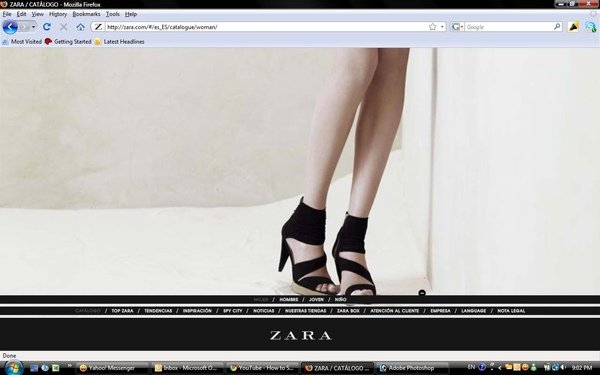Open the EMPRESA page

click(x=440, y=311)
